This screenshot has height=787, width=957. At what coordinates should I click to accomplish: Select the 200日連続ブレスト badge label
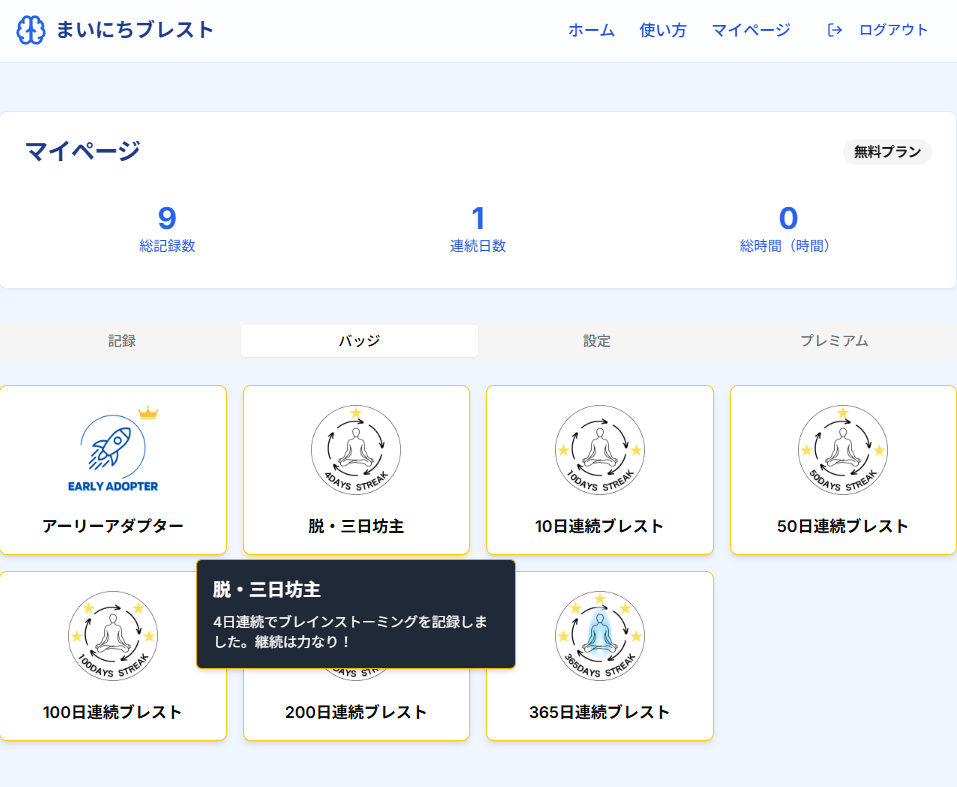tap(356, 712)
